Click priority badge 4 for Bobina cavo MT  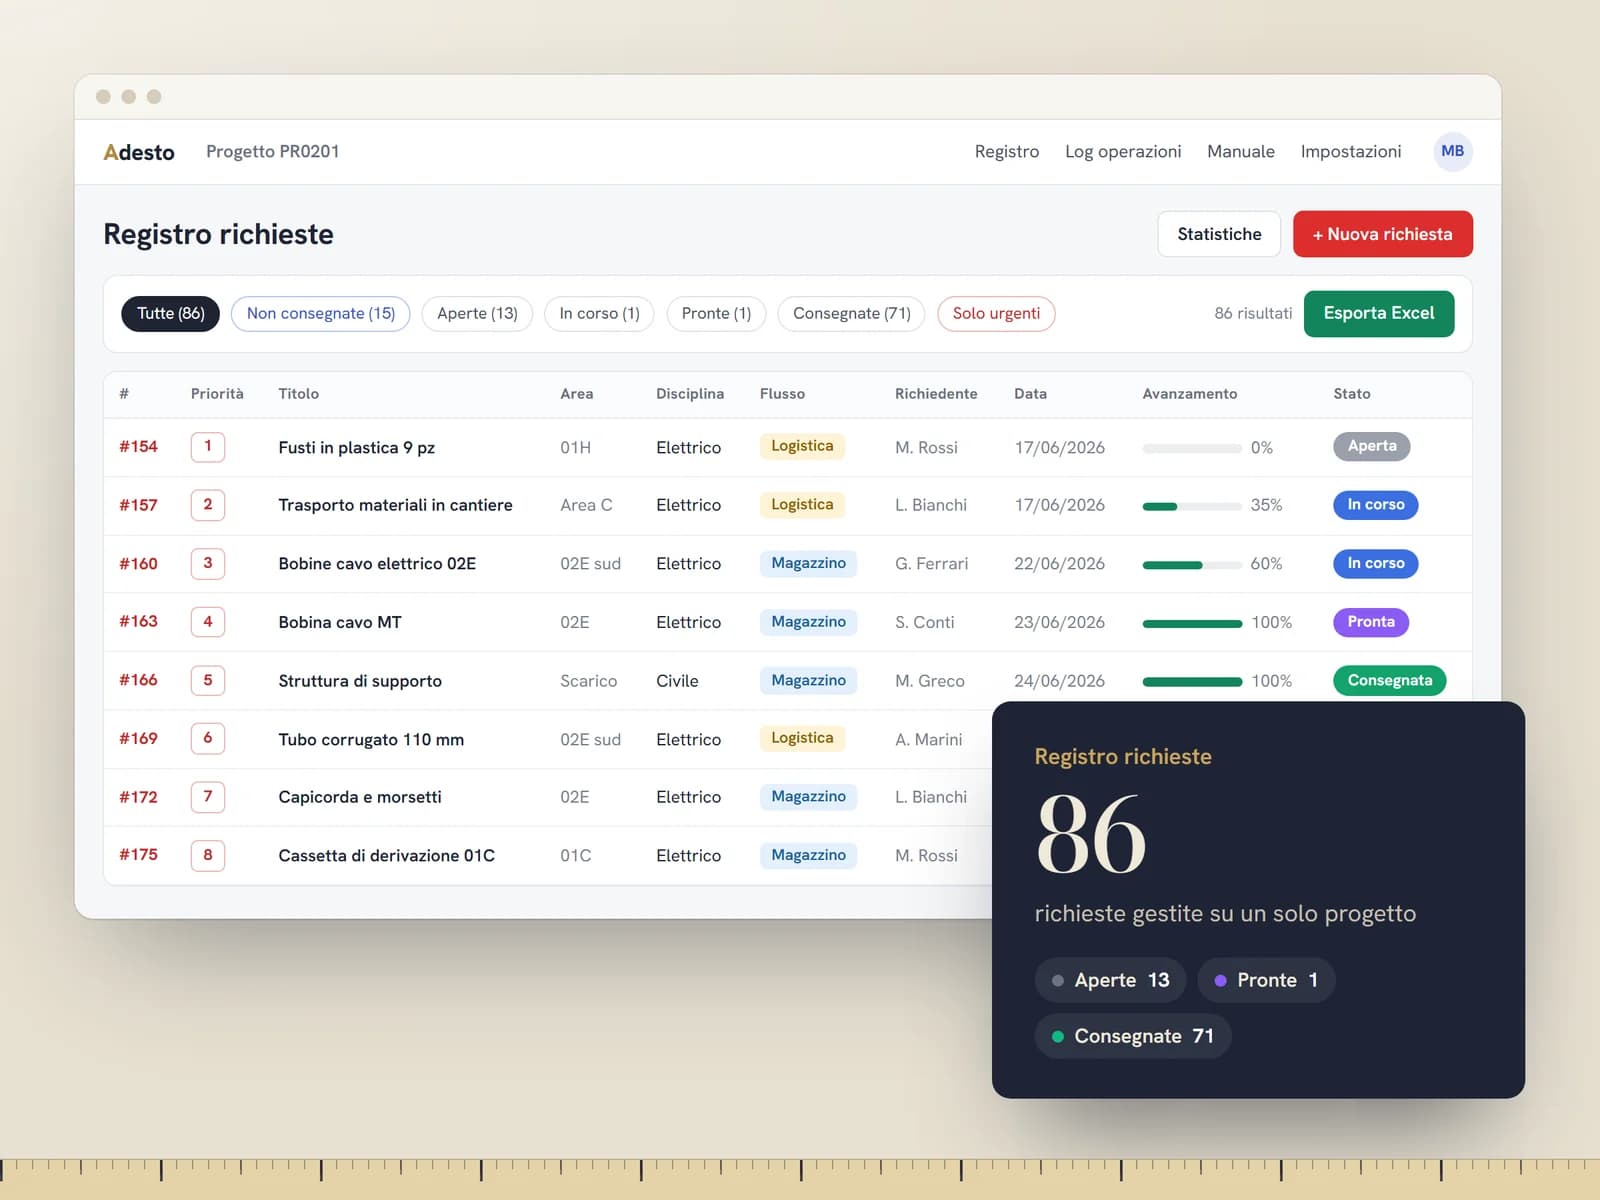(207, 621)
